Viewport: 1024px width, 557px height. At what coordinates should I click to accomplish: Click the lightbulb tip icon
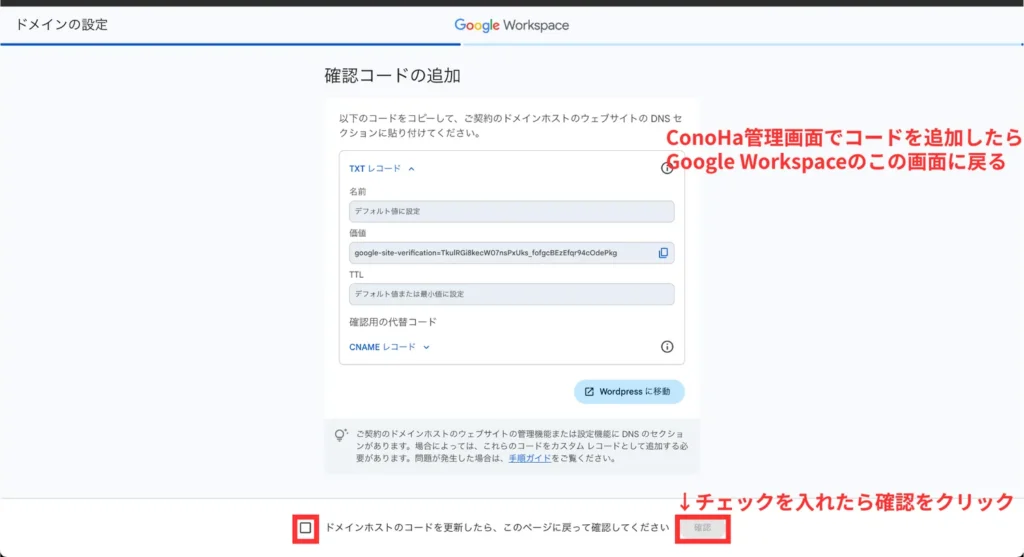[340, 436]
